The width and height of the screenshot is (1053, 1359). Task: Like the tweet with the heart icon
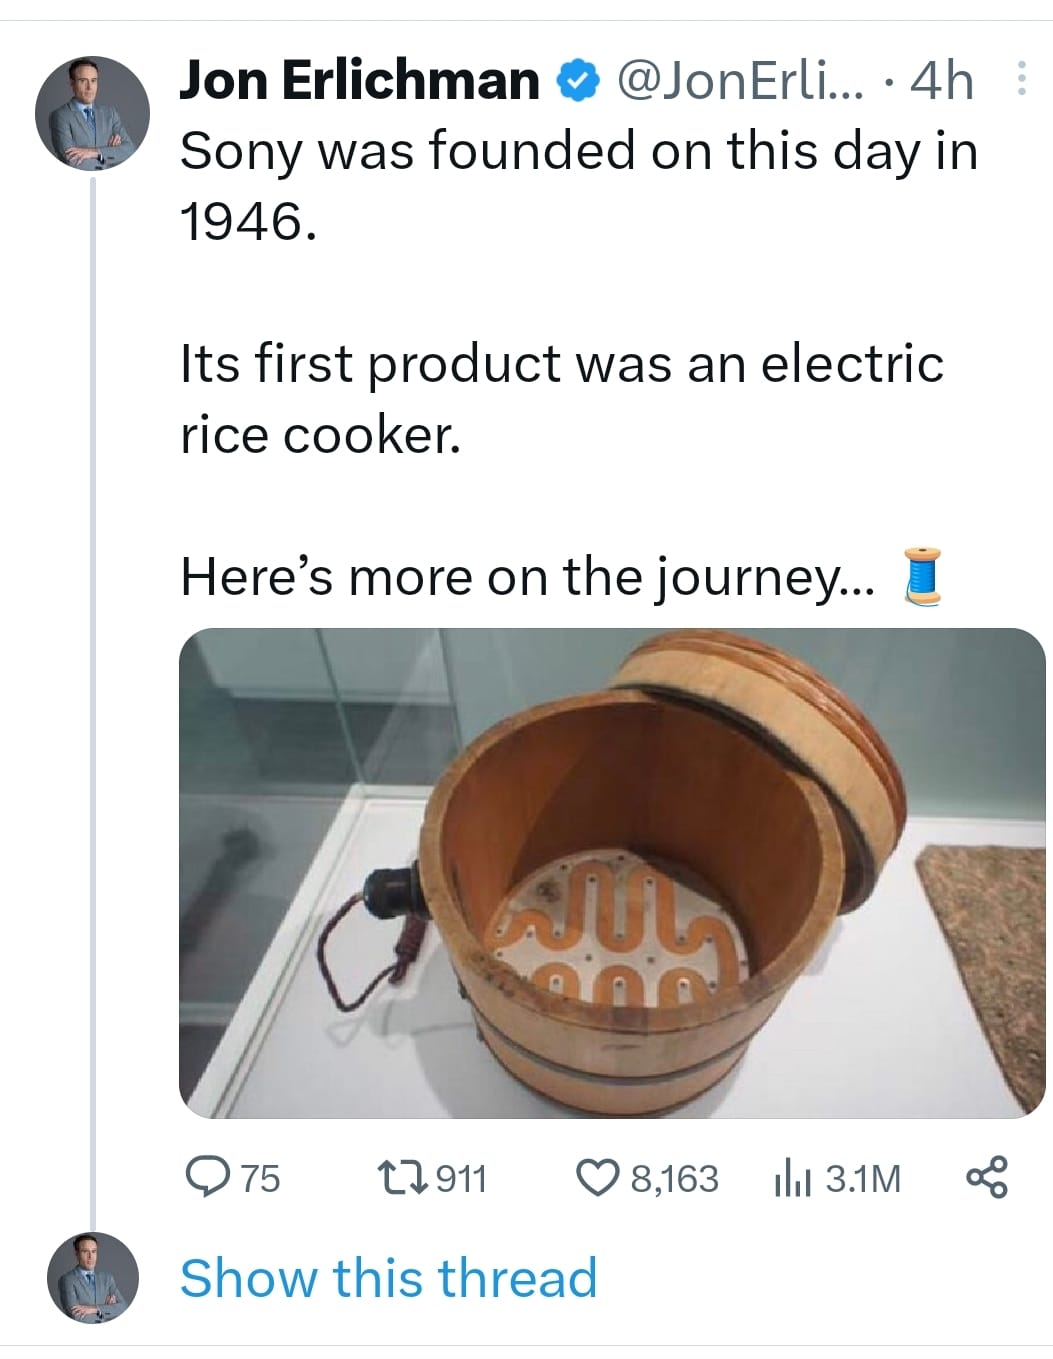pos(600,1177)
